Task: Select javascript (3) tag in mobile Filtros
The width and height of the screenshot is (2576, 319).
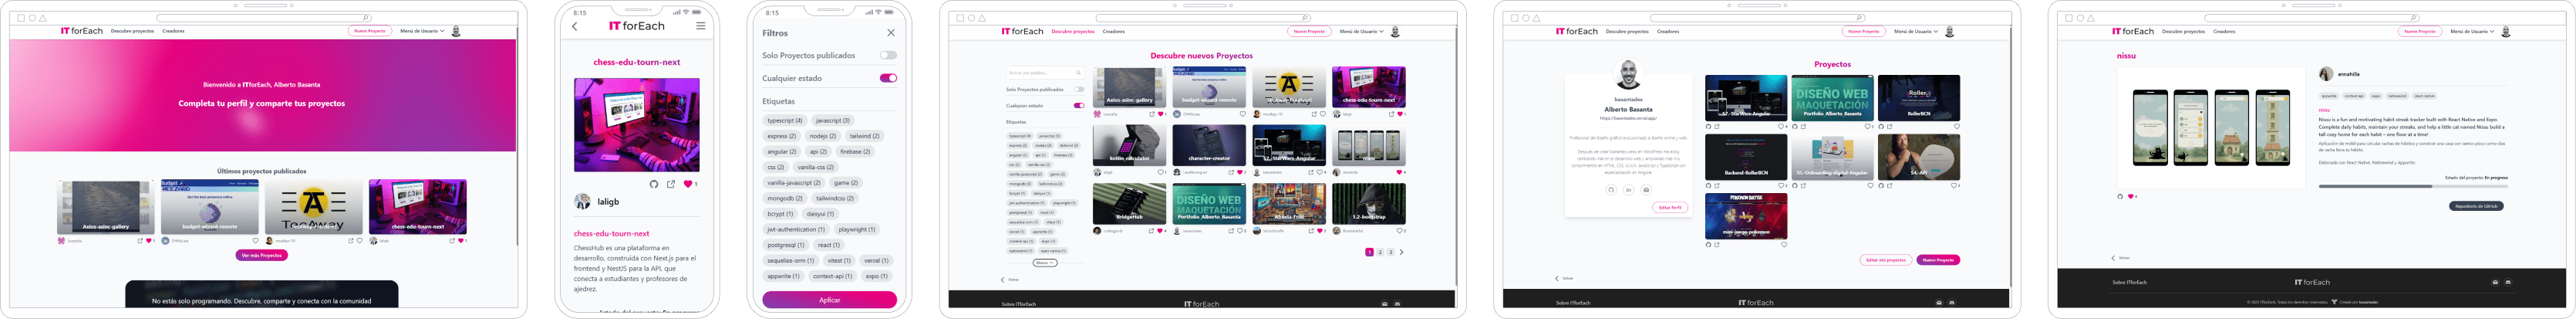Action: (x=832, y=120)
